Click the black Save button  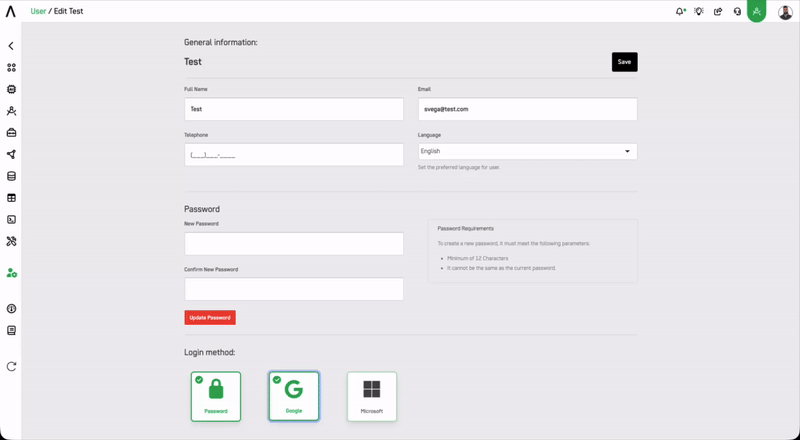(x=624, y=62)
